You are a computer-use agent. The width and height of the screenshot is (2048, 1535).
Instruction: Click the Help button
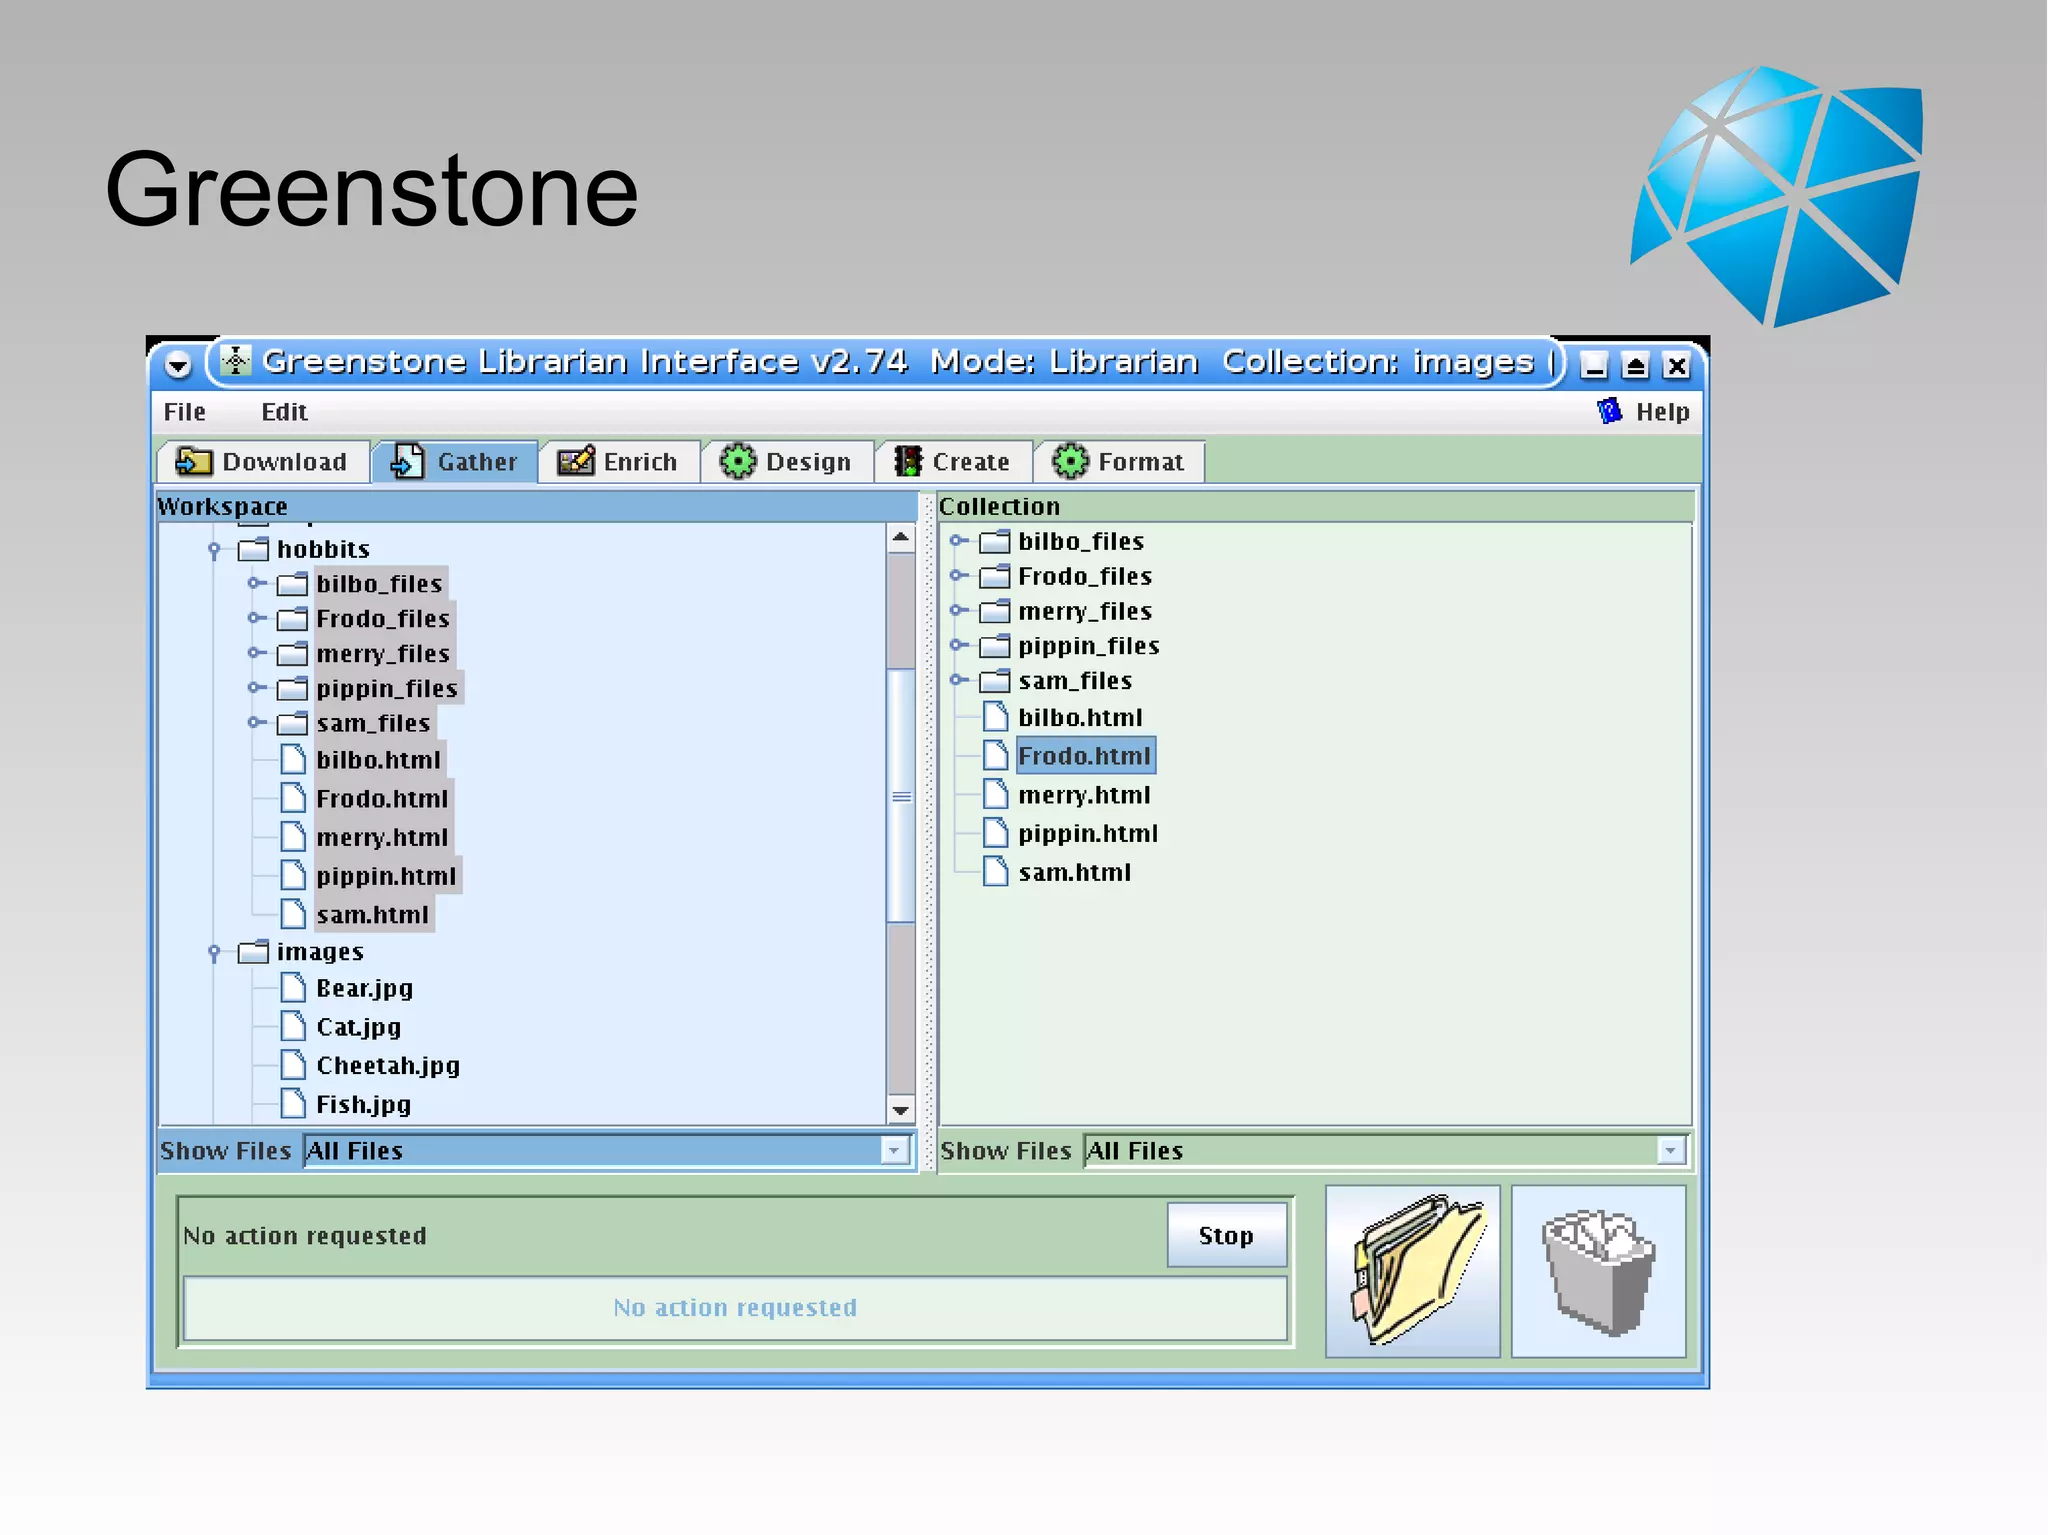[1643, 412]
